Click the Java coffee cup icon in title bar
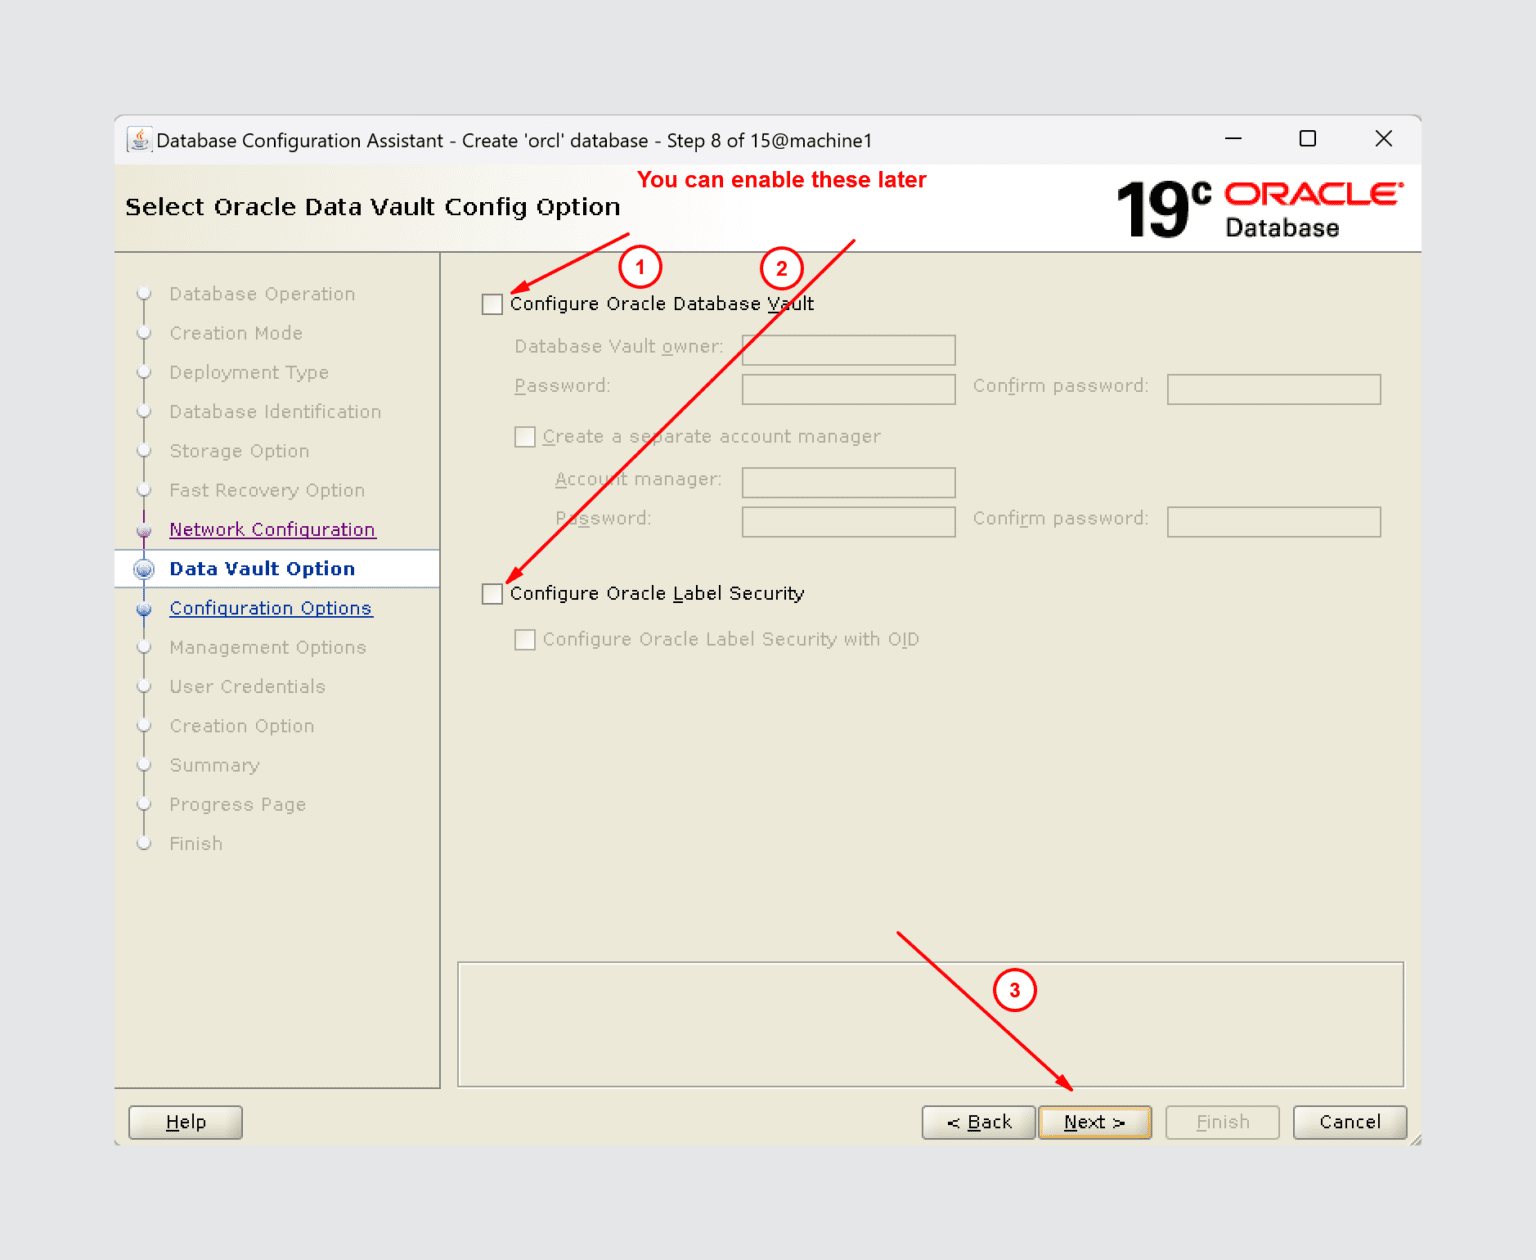 coord(139,140)
